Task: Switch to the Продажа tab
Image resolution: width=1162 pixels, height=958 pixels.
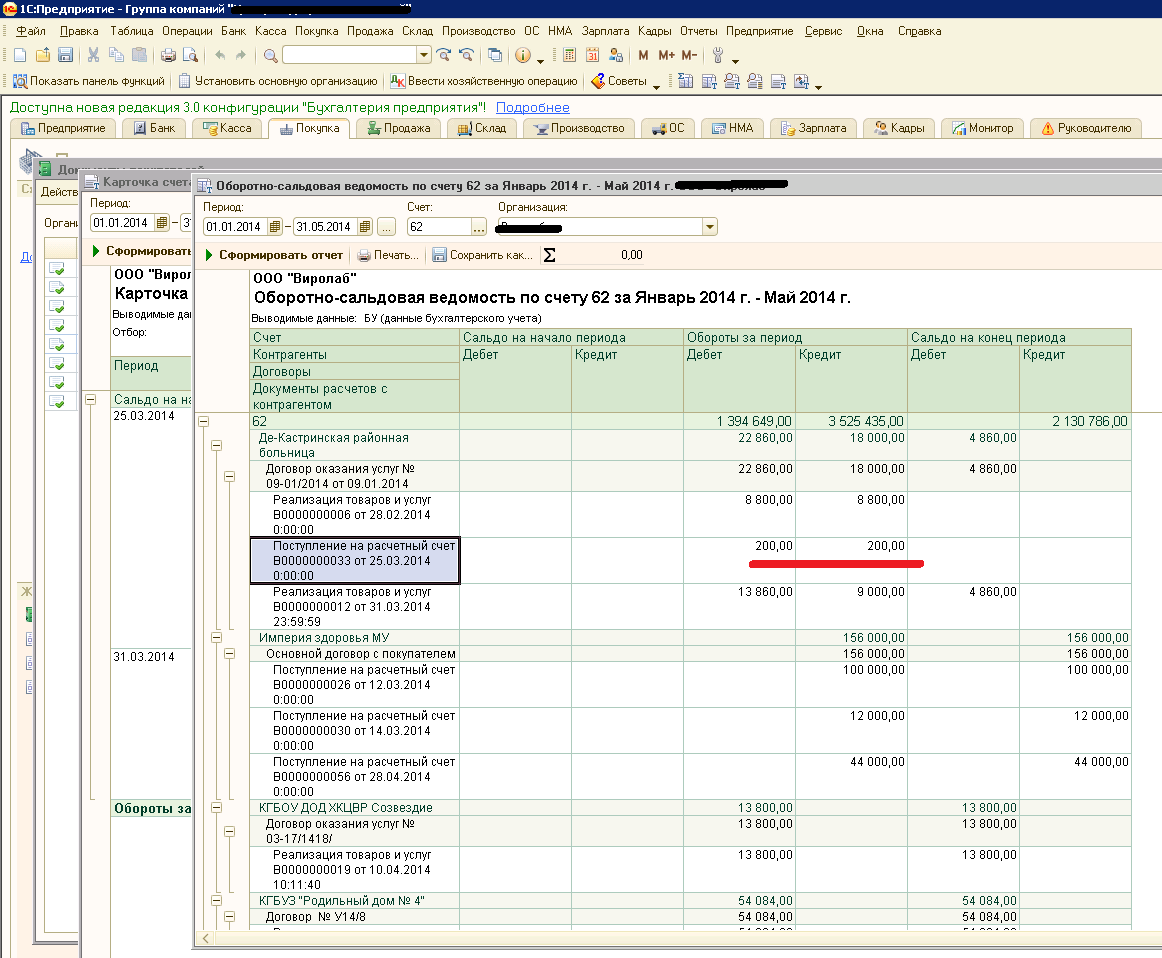Action: [x=398, y=128]
